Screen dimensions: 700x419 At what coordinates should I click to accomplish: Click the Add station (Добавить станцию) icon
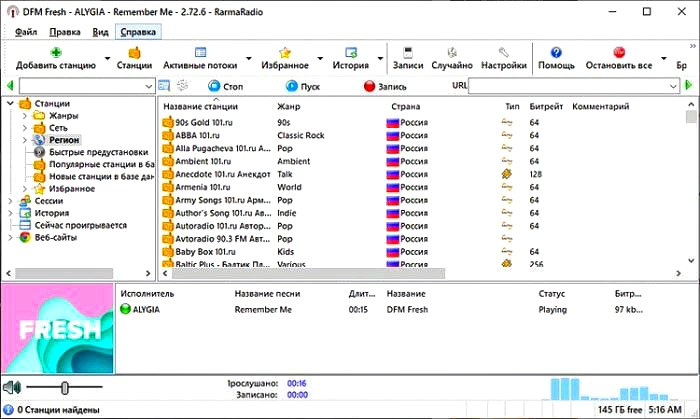click(56, 53)
